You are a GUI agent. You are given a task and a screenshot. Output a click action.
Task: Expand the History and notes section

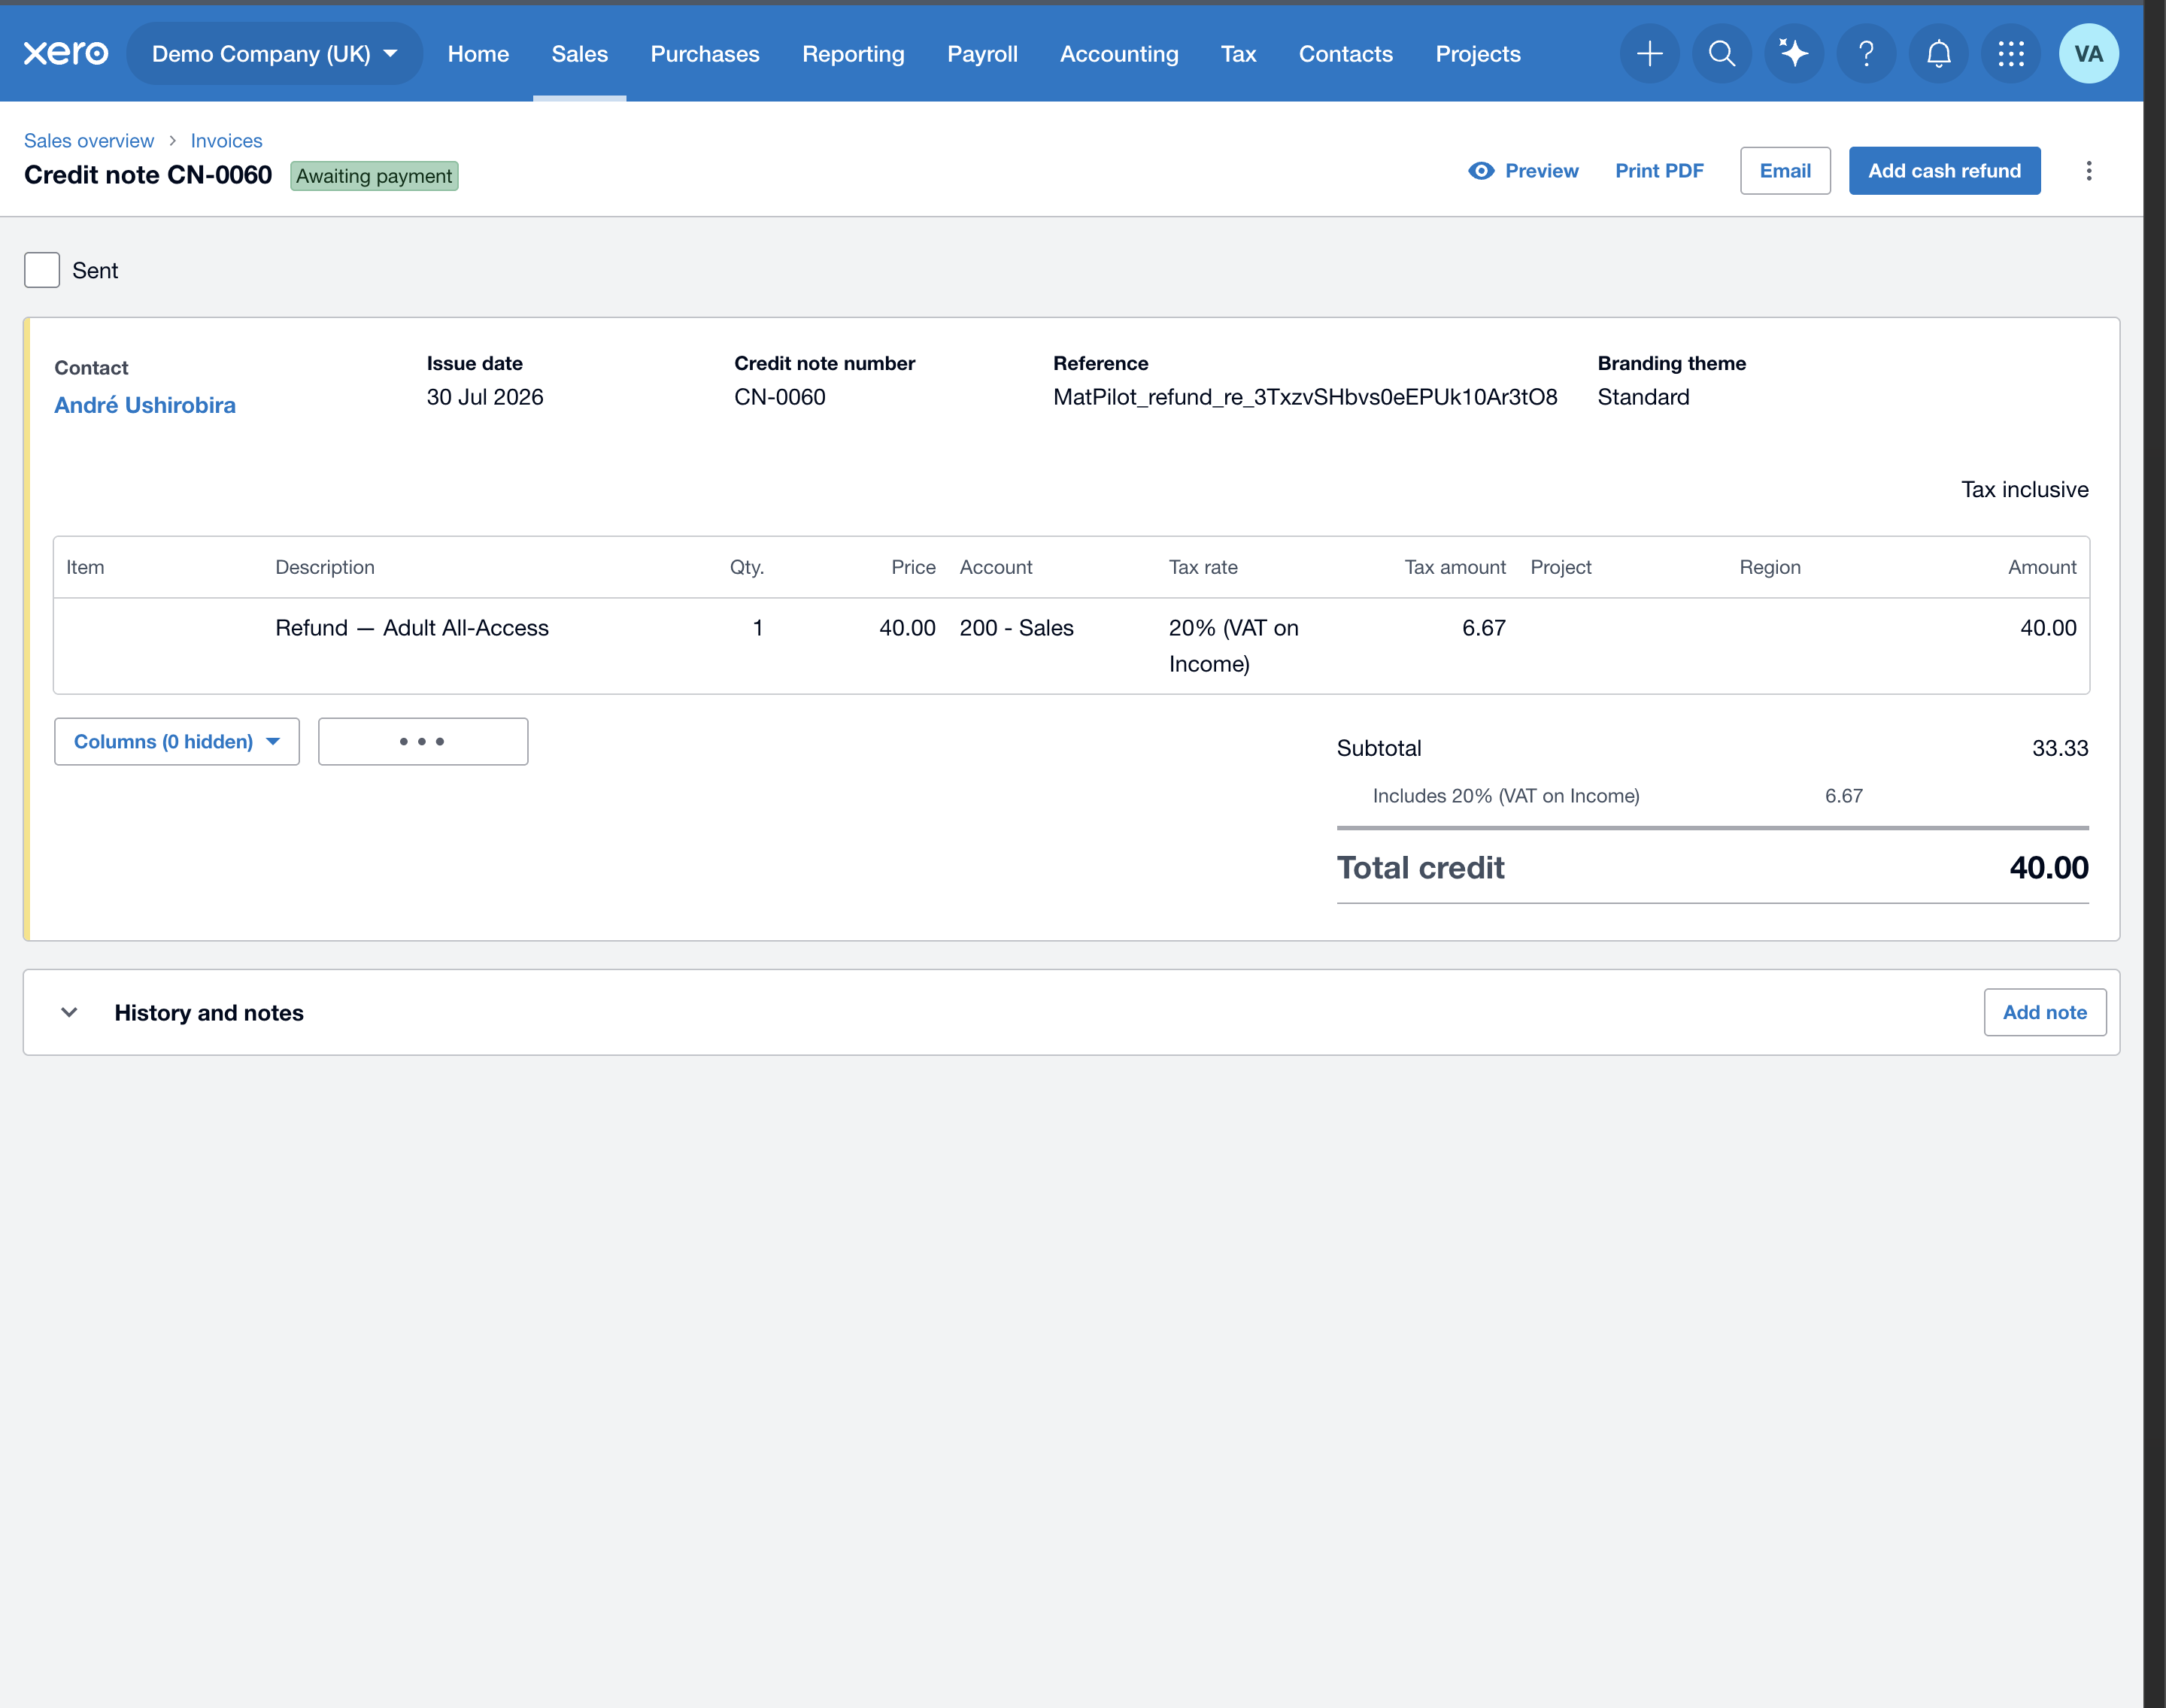pyautogui.click(x=69, y=1012)
